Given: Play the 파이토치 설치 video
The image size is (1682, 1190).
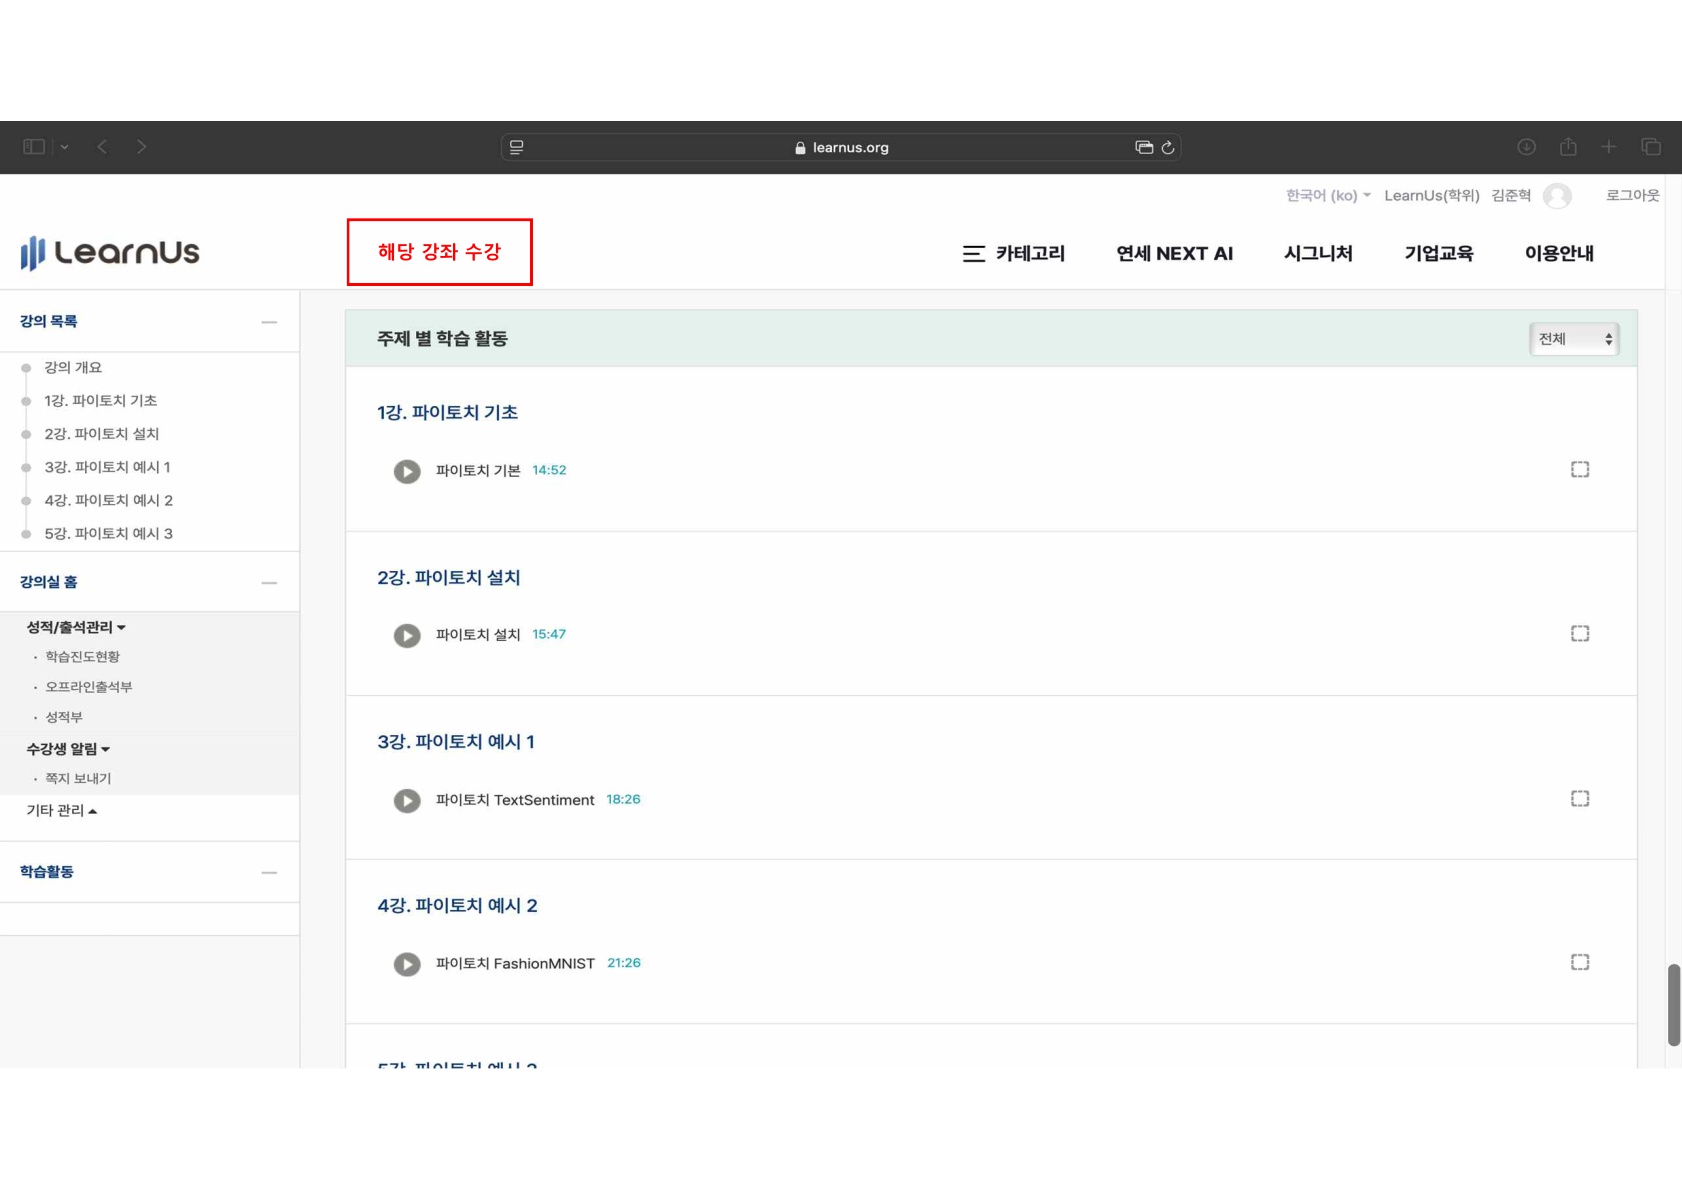Looking at the screenshot, I should pos(407,635).
